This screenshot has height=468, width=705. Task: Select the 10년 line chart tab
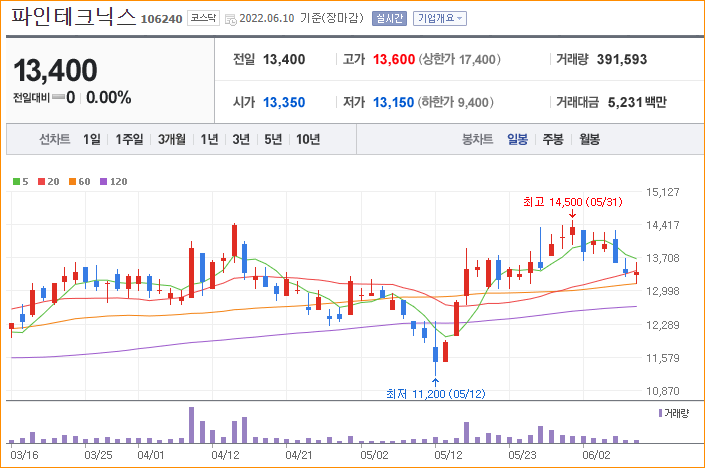(x=308, y=139)
